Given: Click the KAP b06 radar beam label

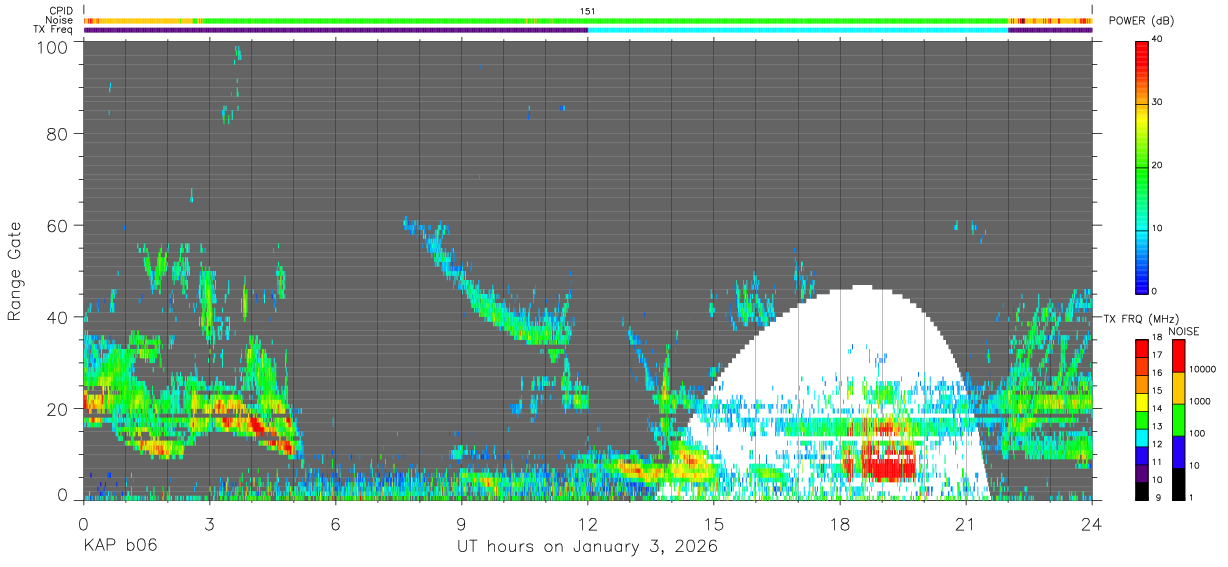Looking at the screenshot, I should [119, 547].
